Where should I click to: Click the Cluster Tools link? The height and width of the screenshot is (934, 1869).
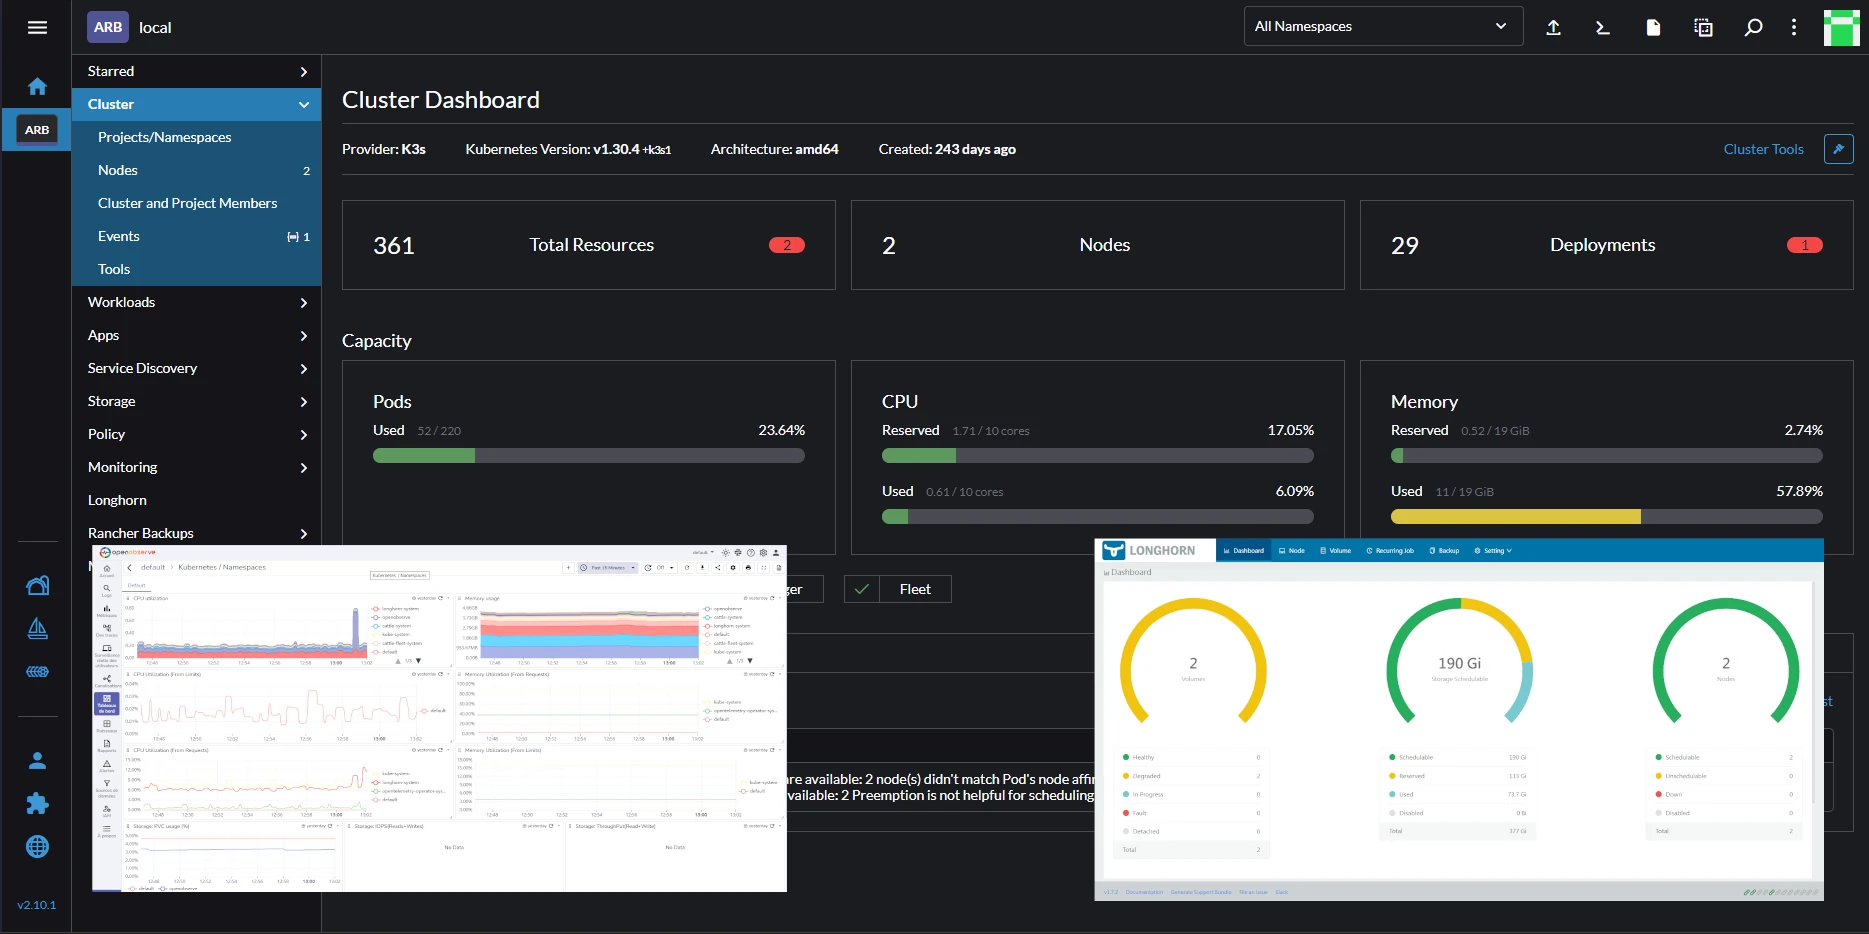tap(1763, 149)
